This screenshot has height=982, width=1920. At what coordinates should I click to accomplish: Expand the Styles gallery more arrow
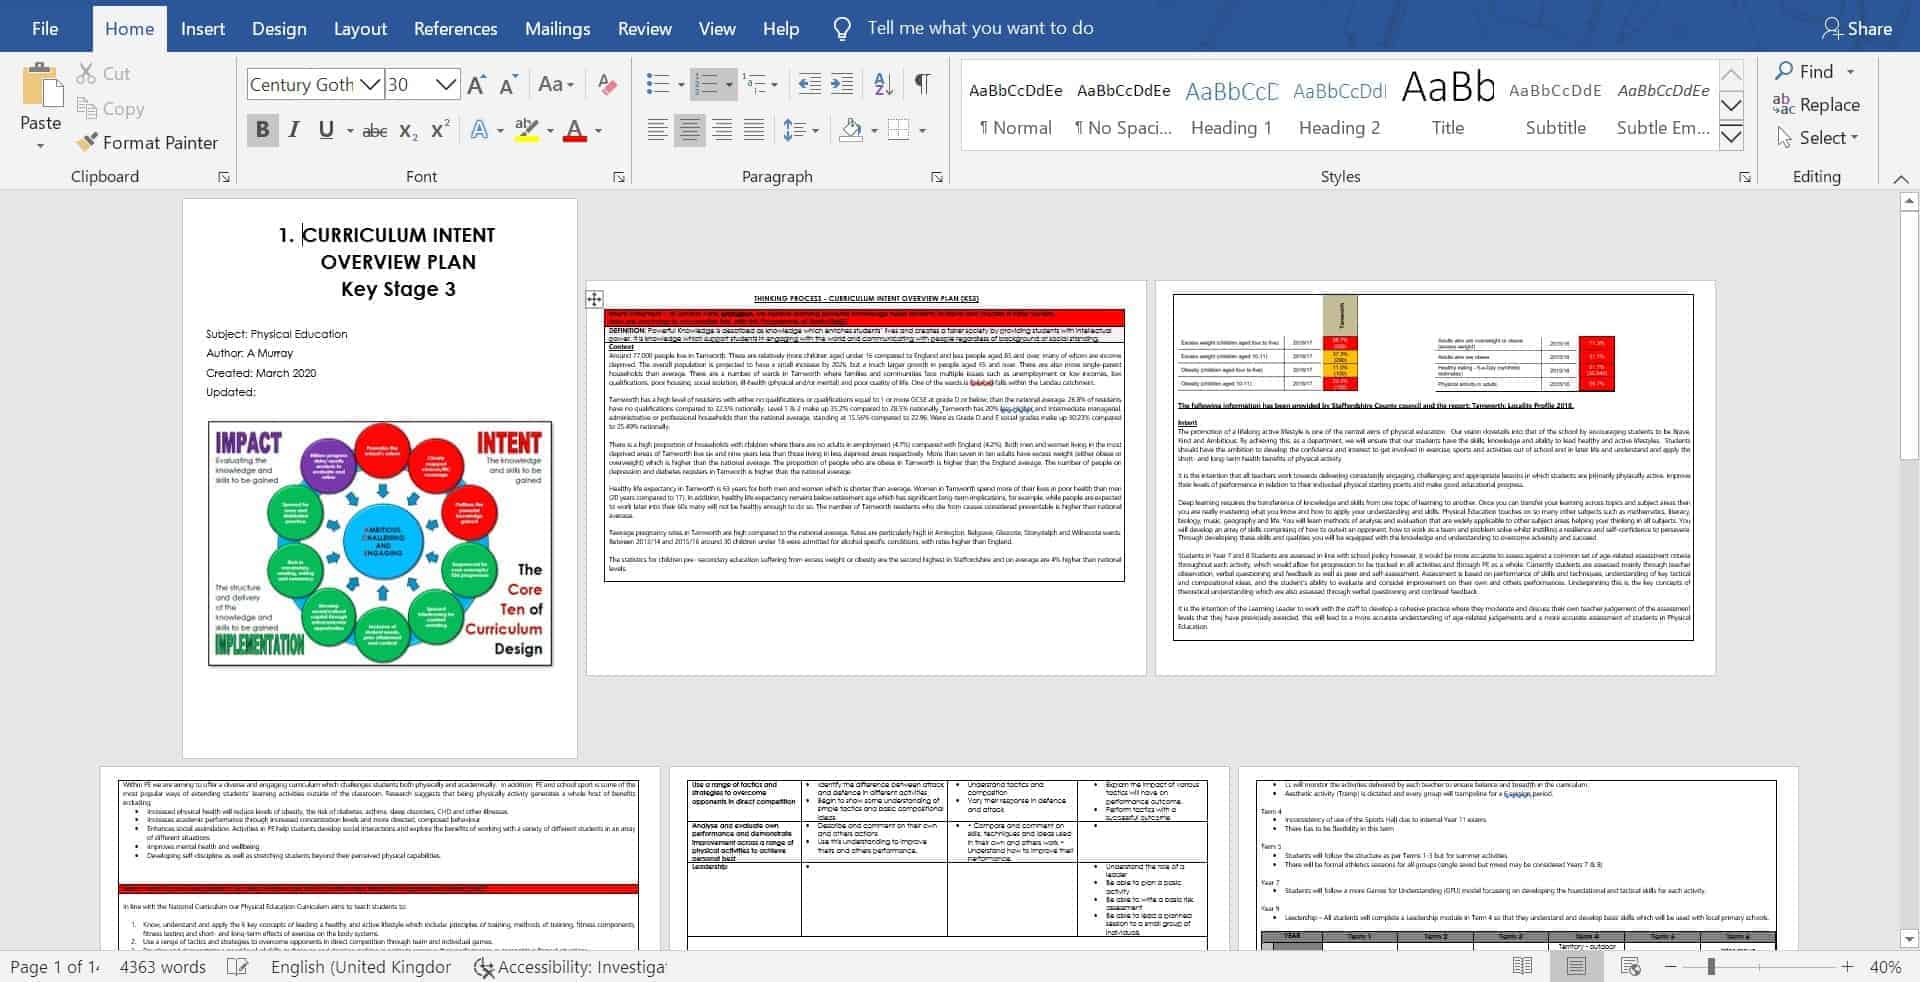[x=1731, y=138]
